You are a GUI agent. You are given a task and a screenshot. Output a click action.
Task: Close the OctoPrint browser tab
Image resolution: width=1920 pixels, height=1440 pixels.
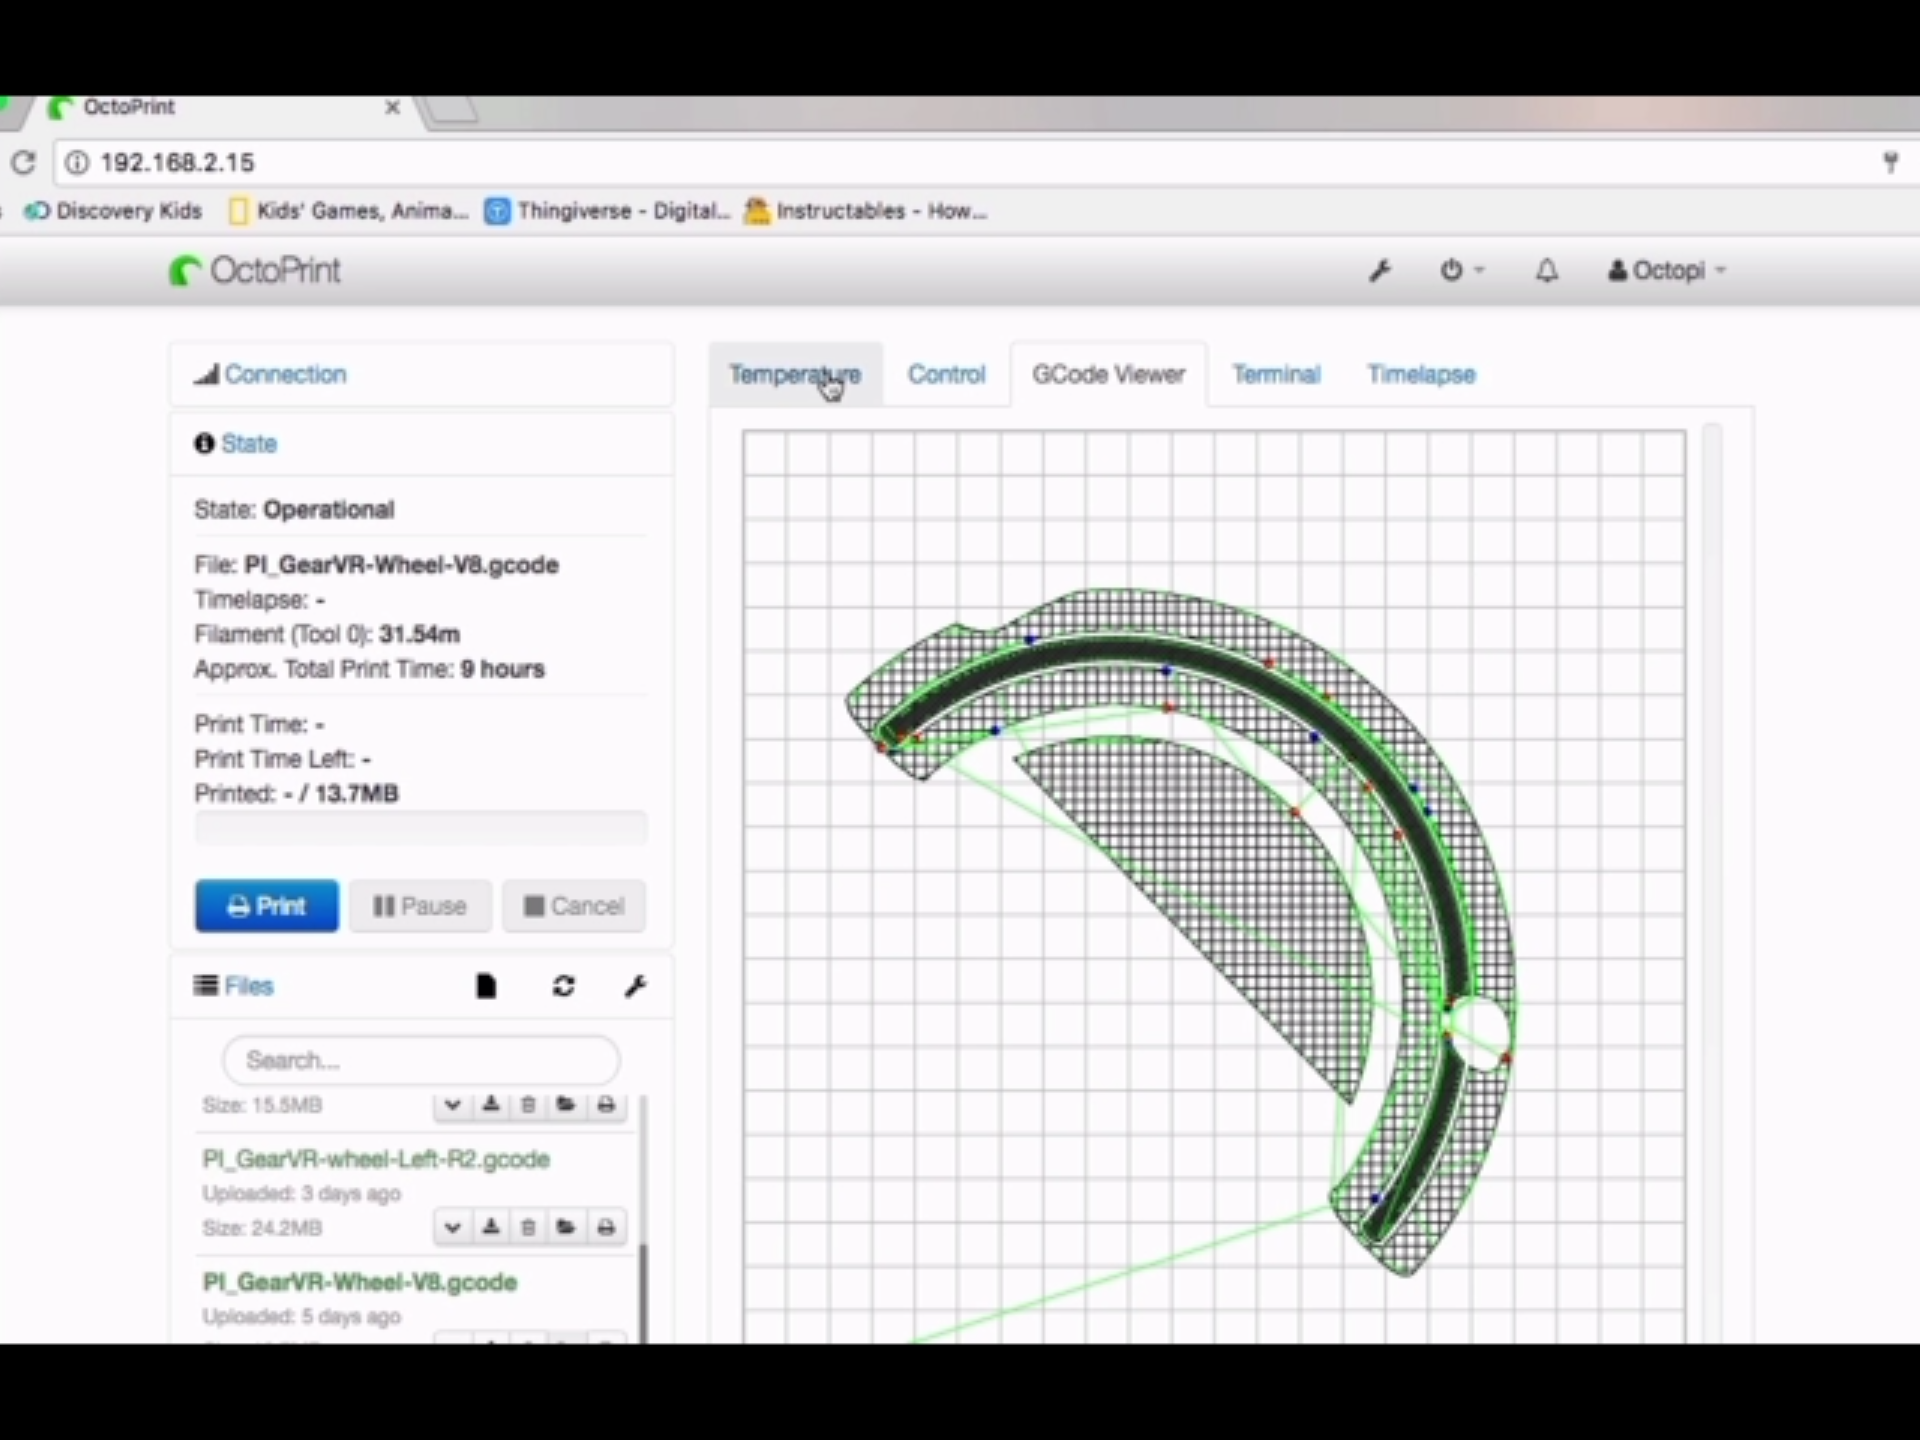click(x=393, y=107)
